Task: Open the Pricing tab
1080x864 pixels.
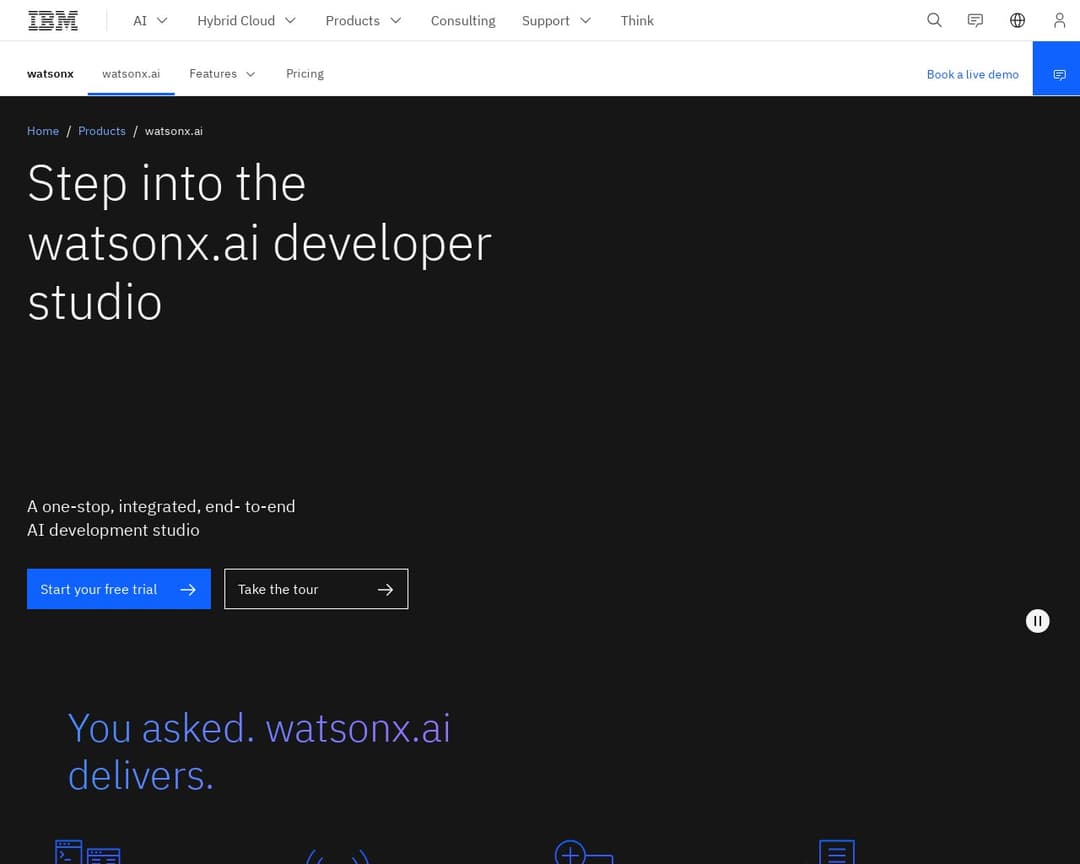Action: pyautogui.click(x=304, y=74)
